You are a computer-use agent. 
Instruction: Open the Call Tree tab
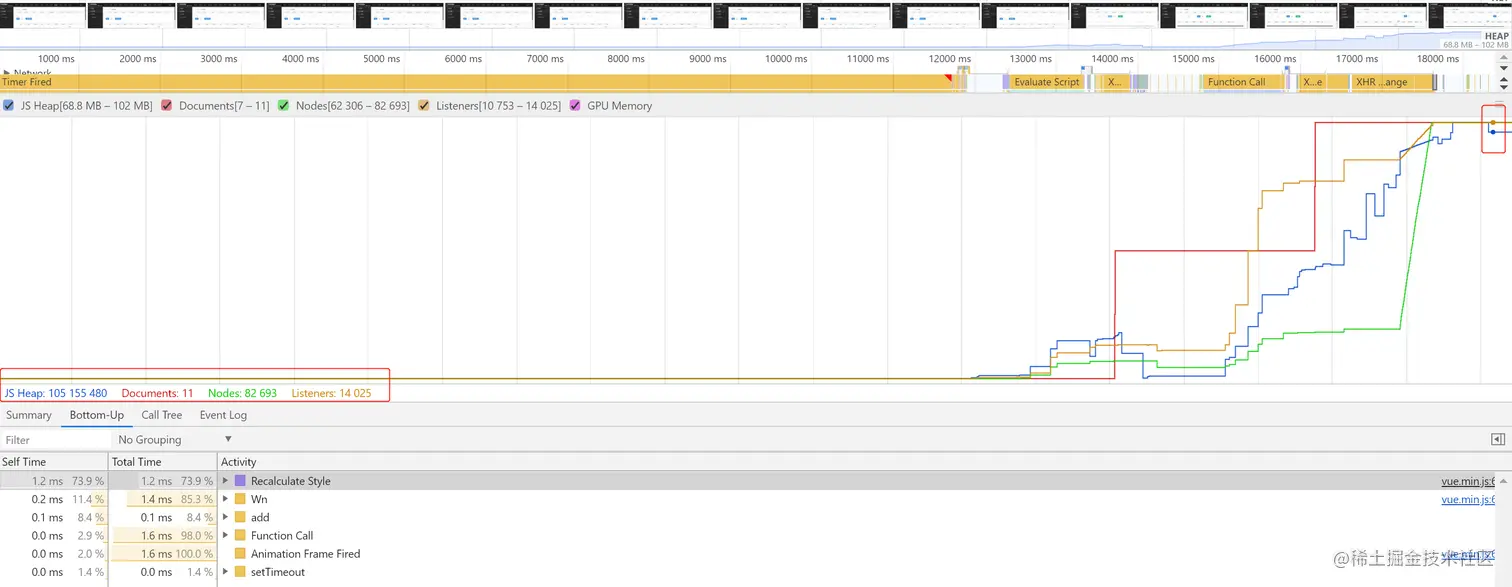[162, 415]
